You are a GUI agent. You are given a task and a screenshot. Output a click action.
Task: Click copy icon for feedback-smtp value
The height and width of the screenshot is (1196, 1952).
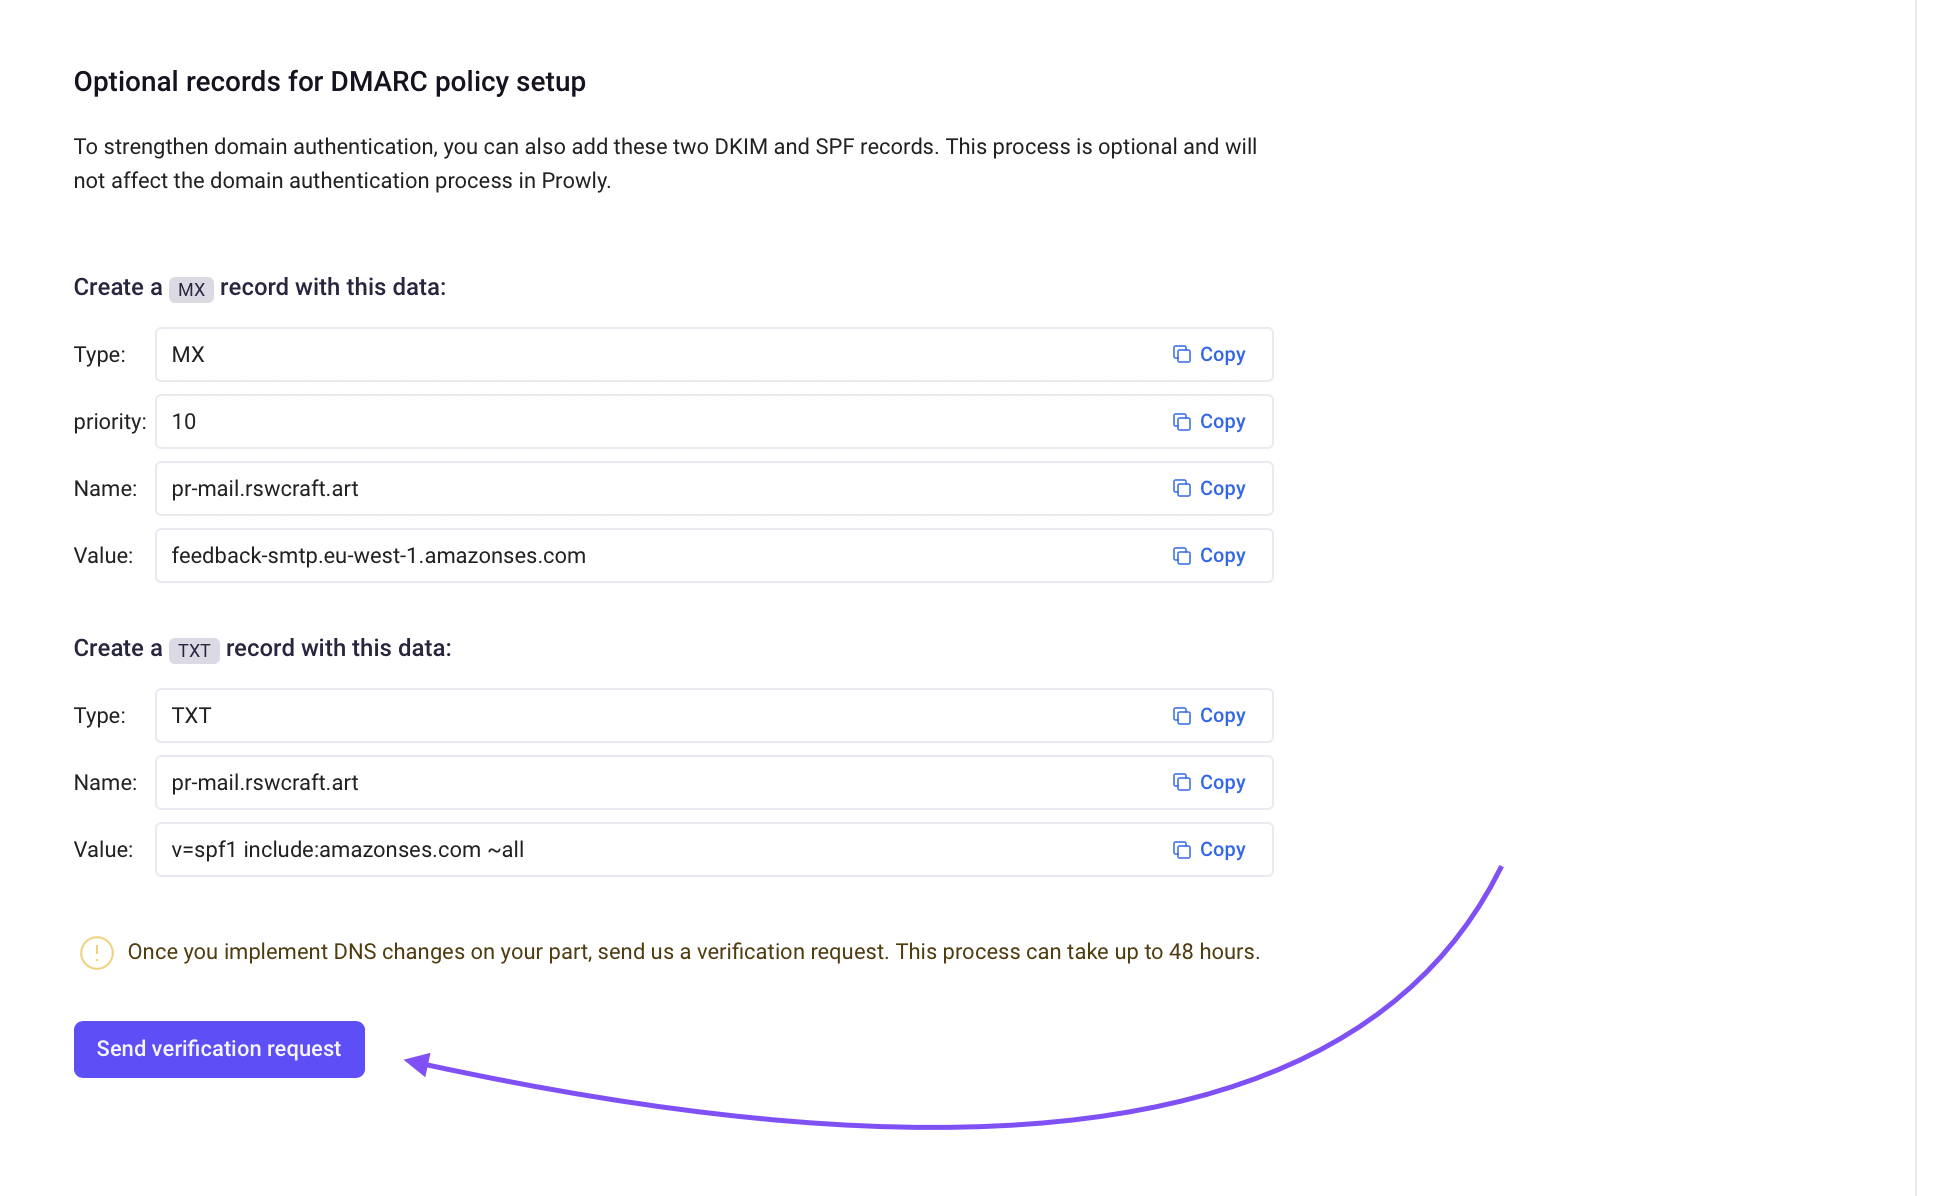1182,556
